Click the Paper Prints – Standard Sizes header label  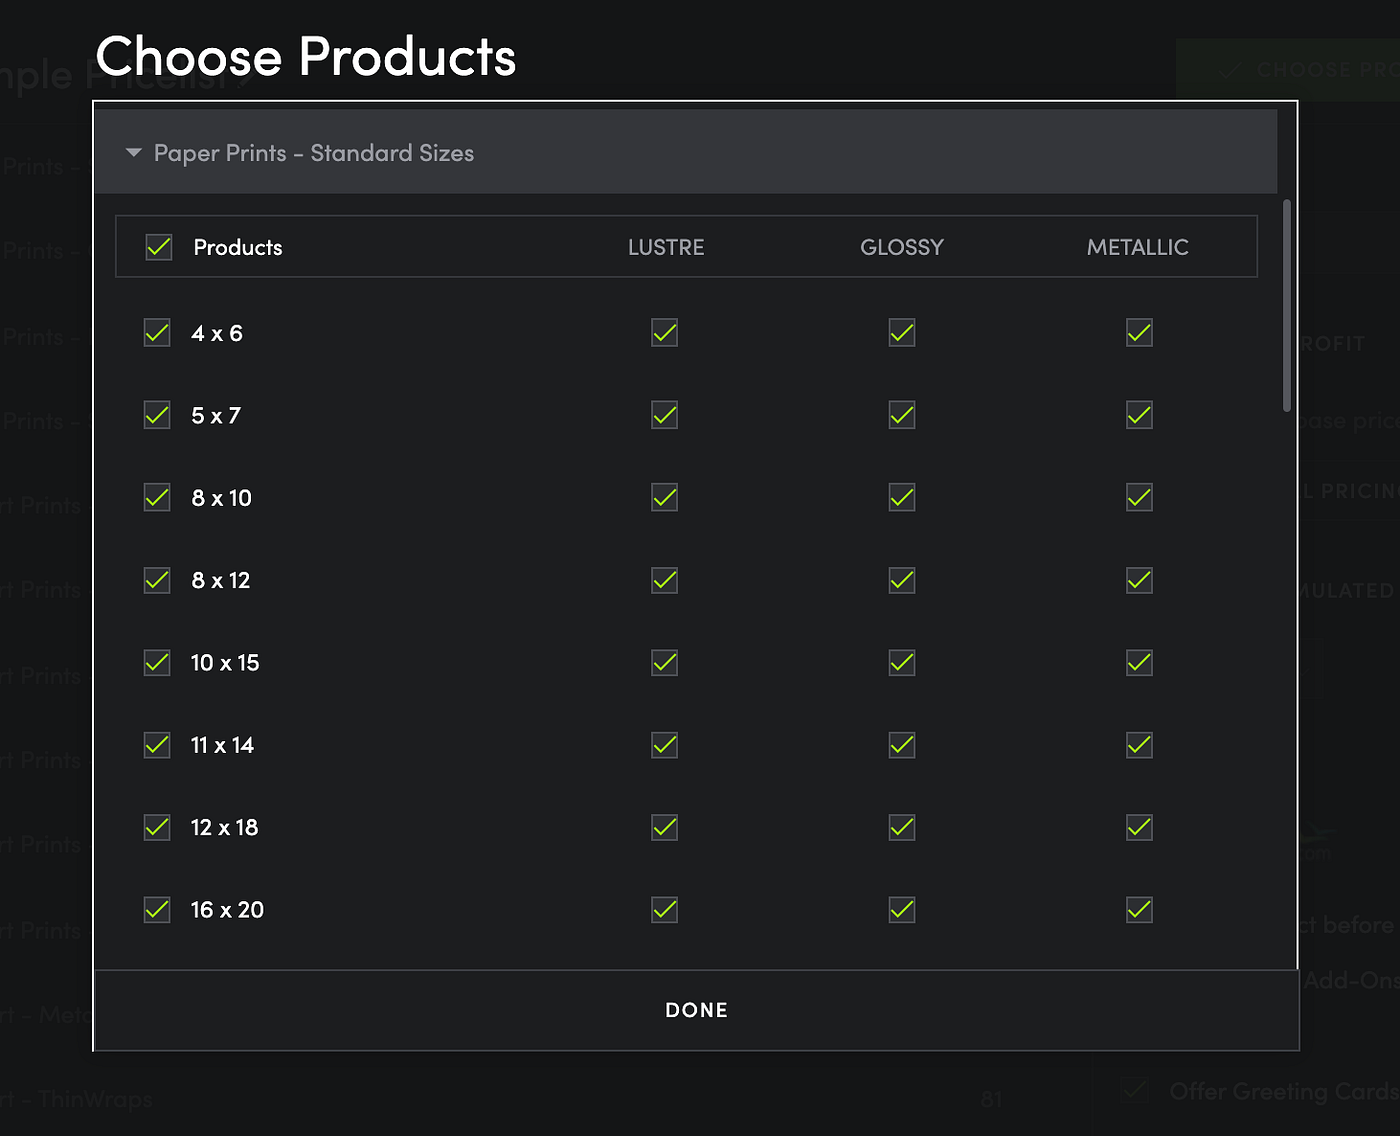coord(314,153)
